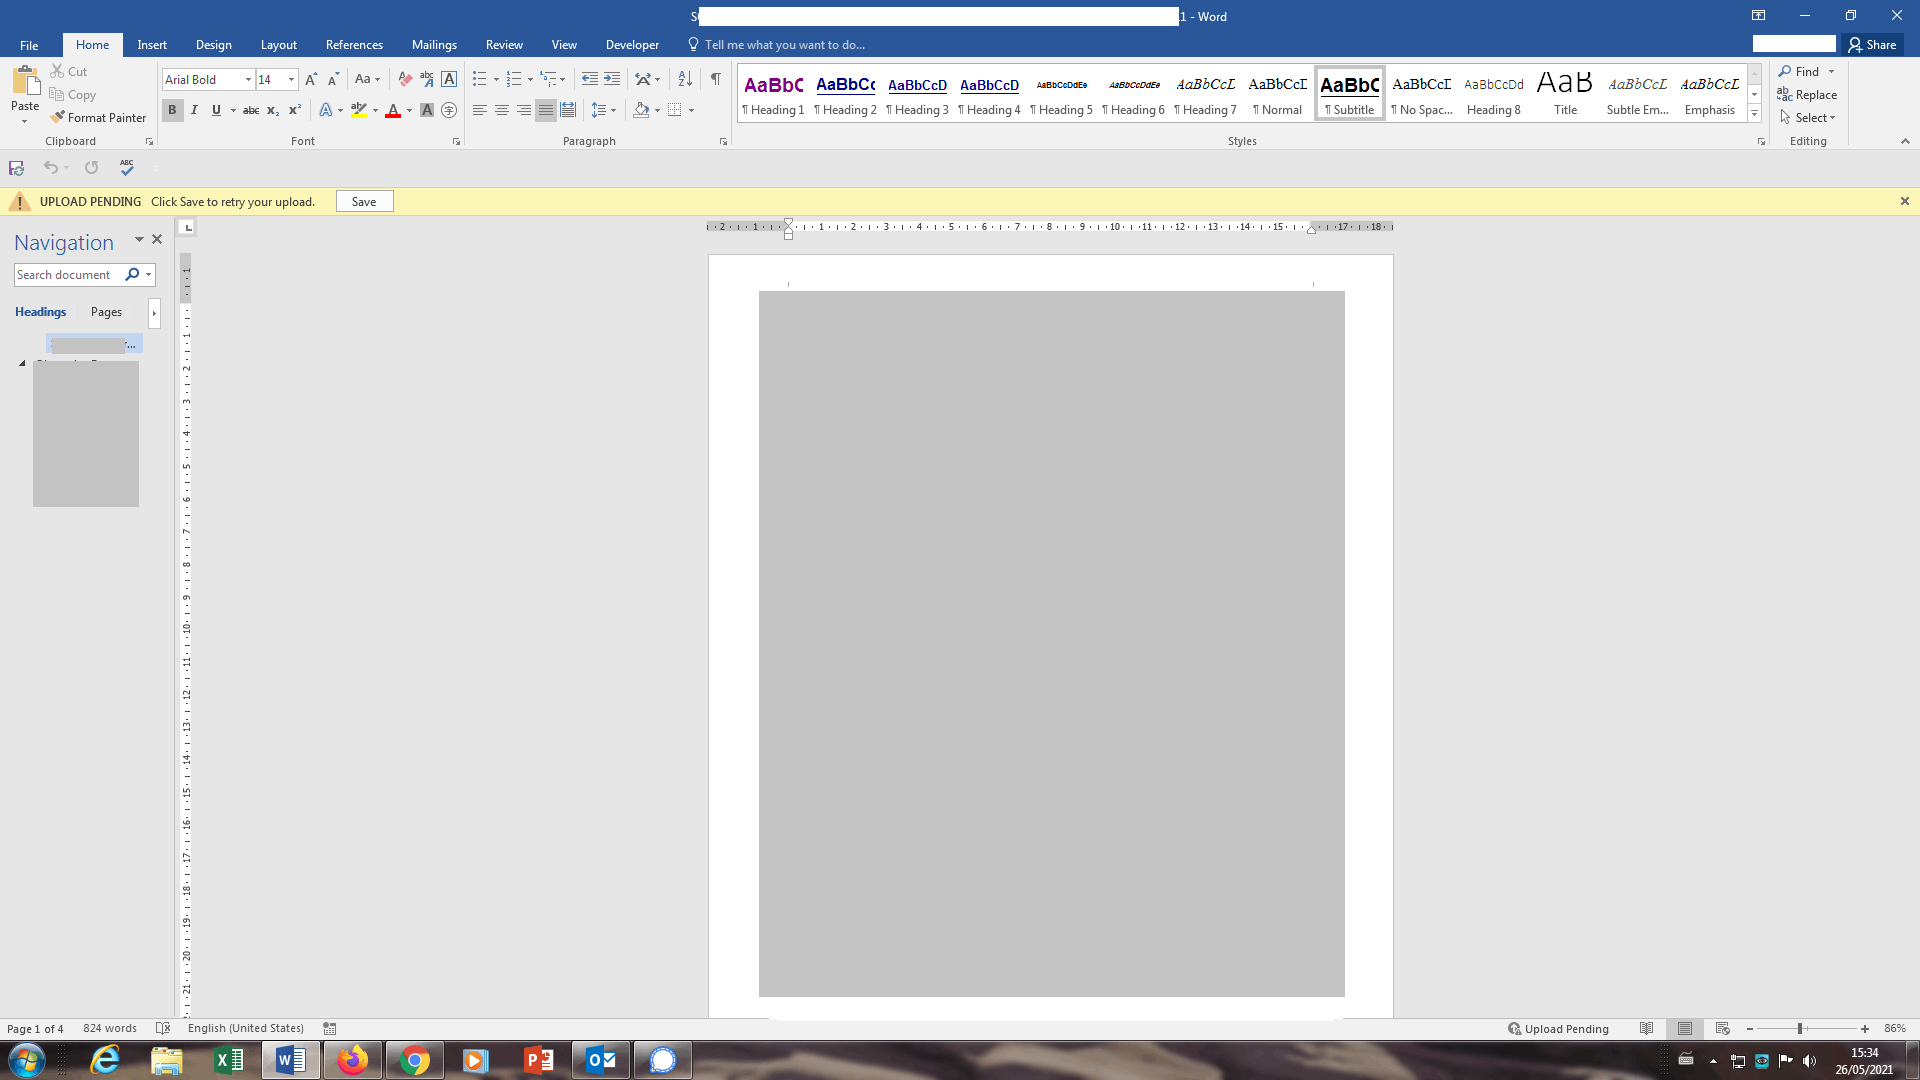Toggle Italic formatting
The image size is (1920, 1080).
click(194, 110)
